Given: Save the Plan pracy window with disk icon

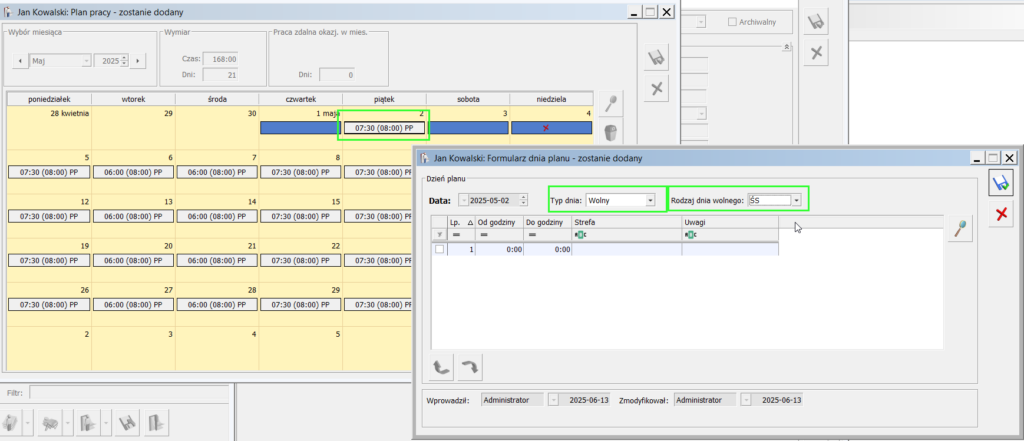Looking at the screenshot, I should pyautogui.click(x=657, y=58).
